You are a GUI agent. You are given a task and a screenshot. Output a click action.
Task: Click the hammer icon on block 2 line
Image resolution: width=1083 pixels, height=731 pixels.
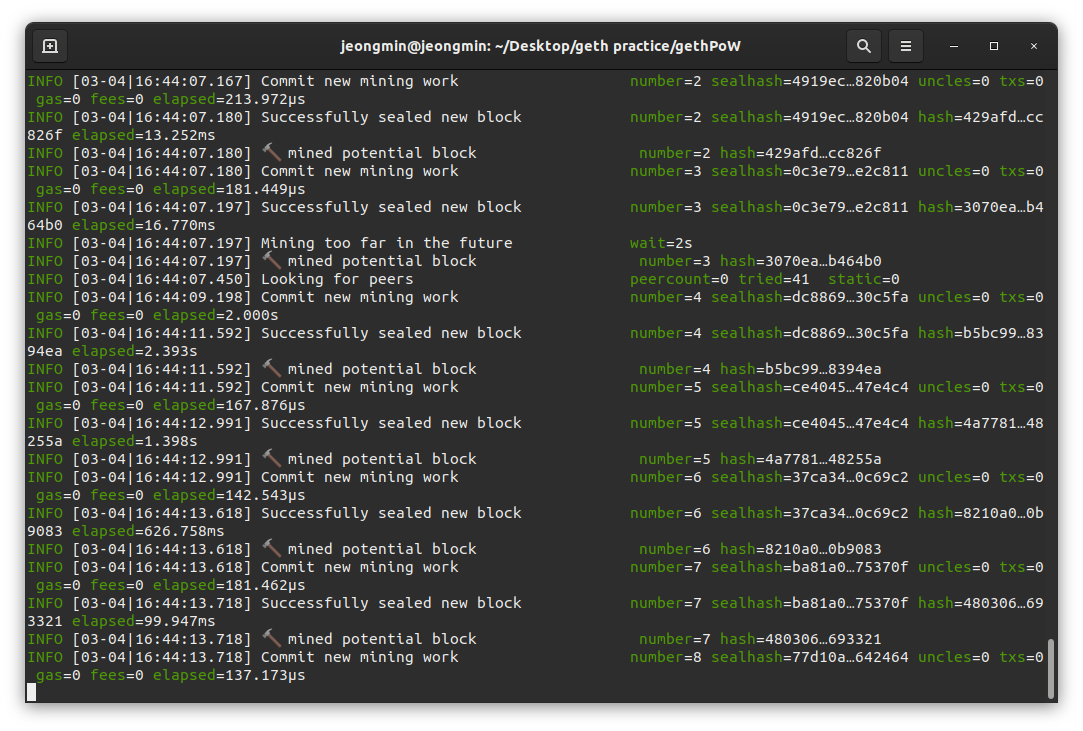click(271, 153)
